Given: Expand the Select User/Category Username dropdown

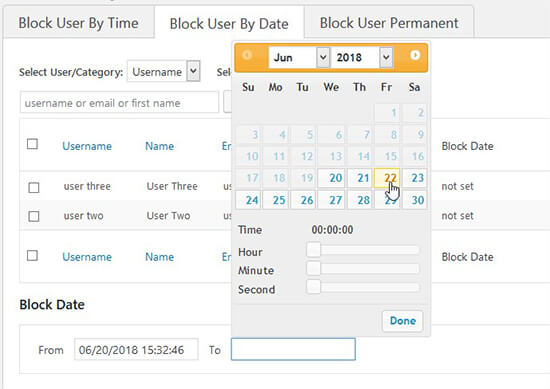Looking at the screenshot, I should [x=163, y=72].
